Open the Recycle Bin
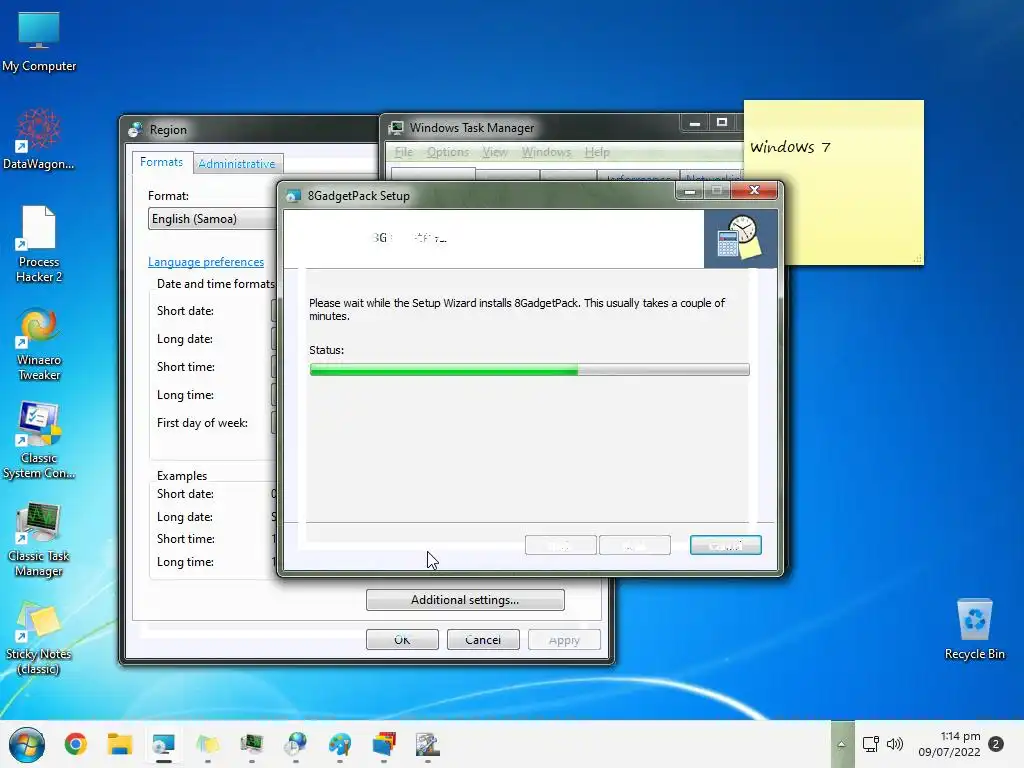Viewport: 1024px width, 768px height. [974, 629]
